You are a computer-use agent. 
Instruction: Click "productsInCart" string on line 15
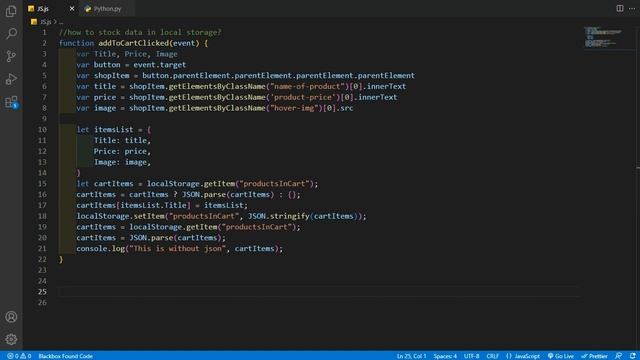274,184
